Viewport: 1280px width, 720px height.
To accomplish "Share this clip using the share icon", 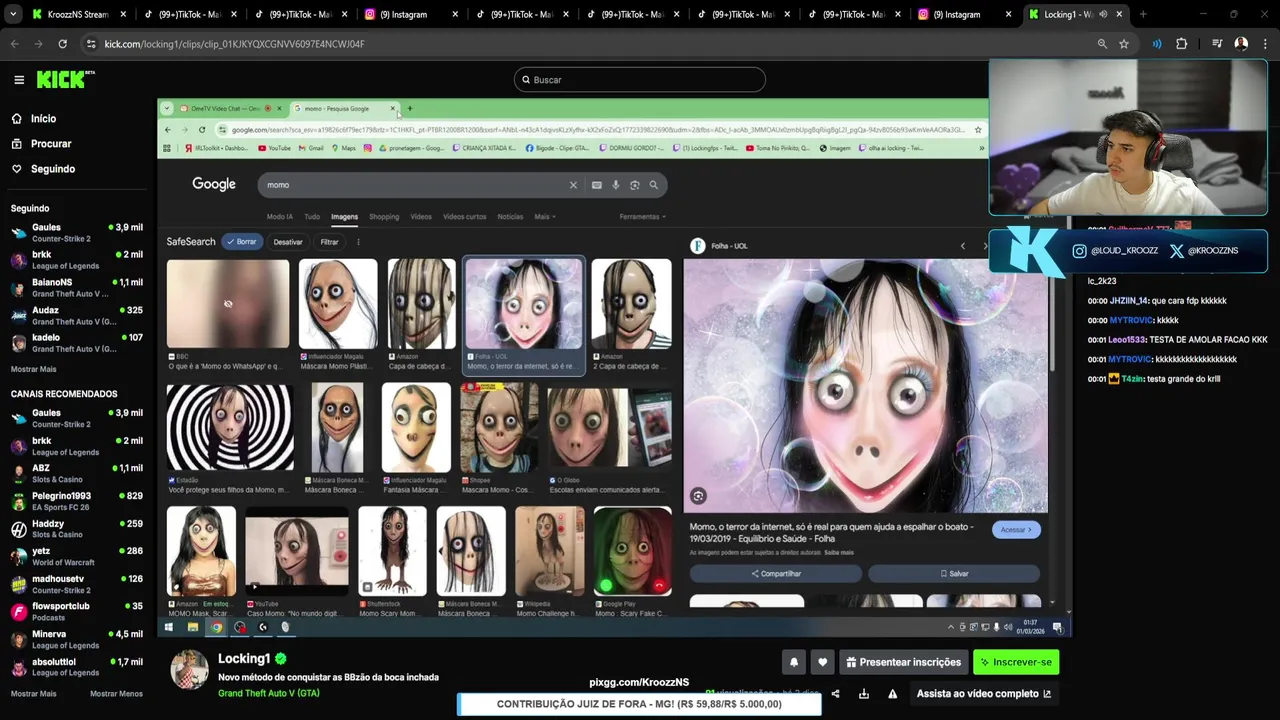I will 835,694.
